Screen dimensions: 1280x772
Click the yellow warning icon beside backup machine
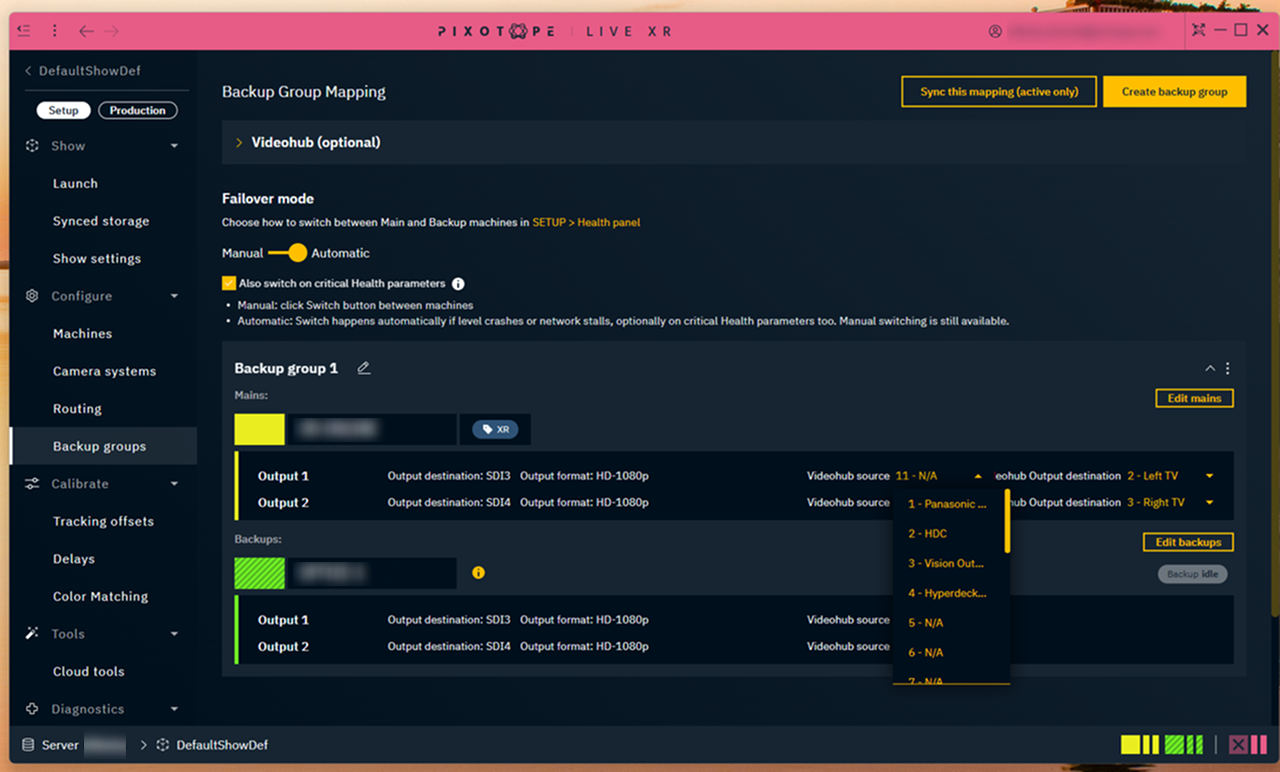pos(478,573)
